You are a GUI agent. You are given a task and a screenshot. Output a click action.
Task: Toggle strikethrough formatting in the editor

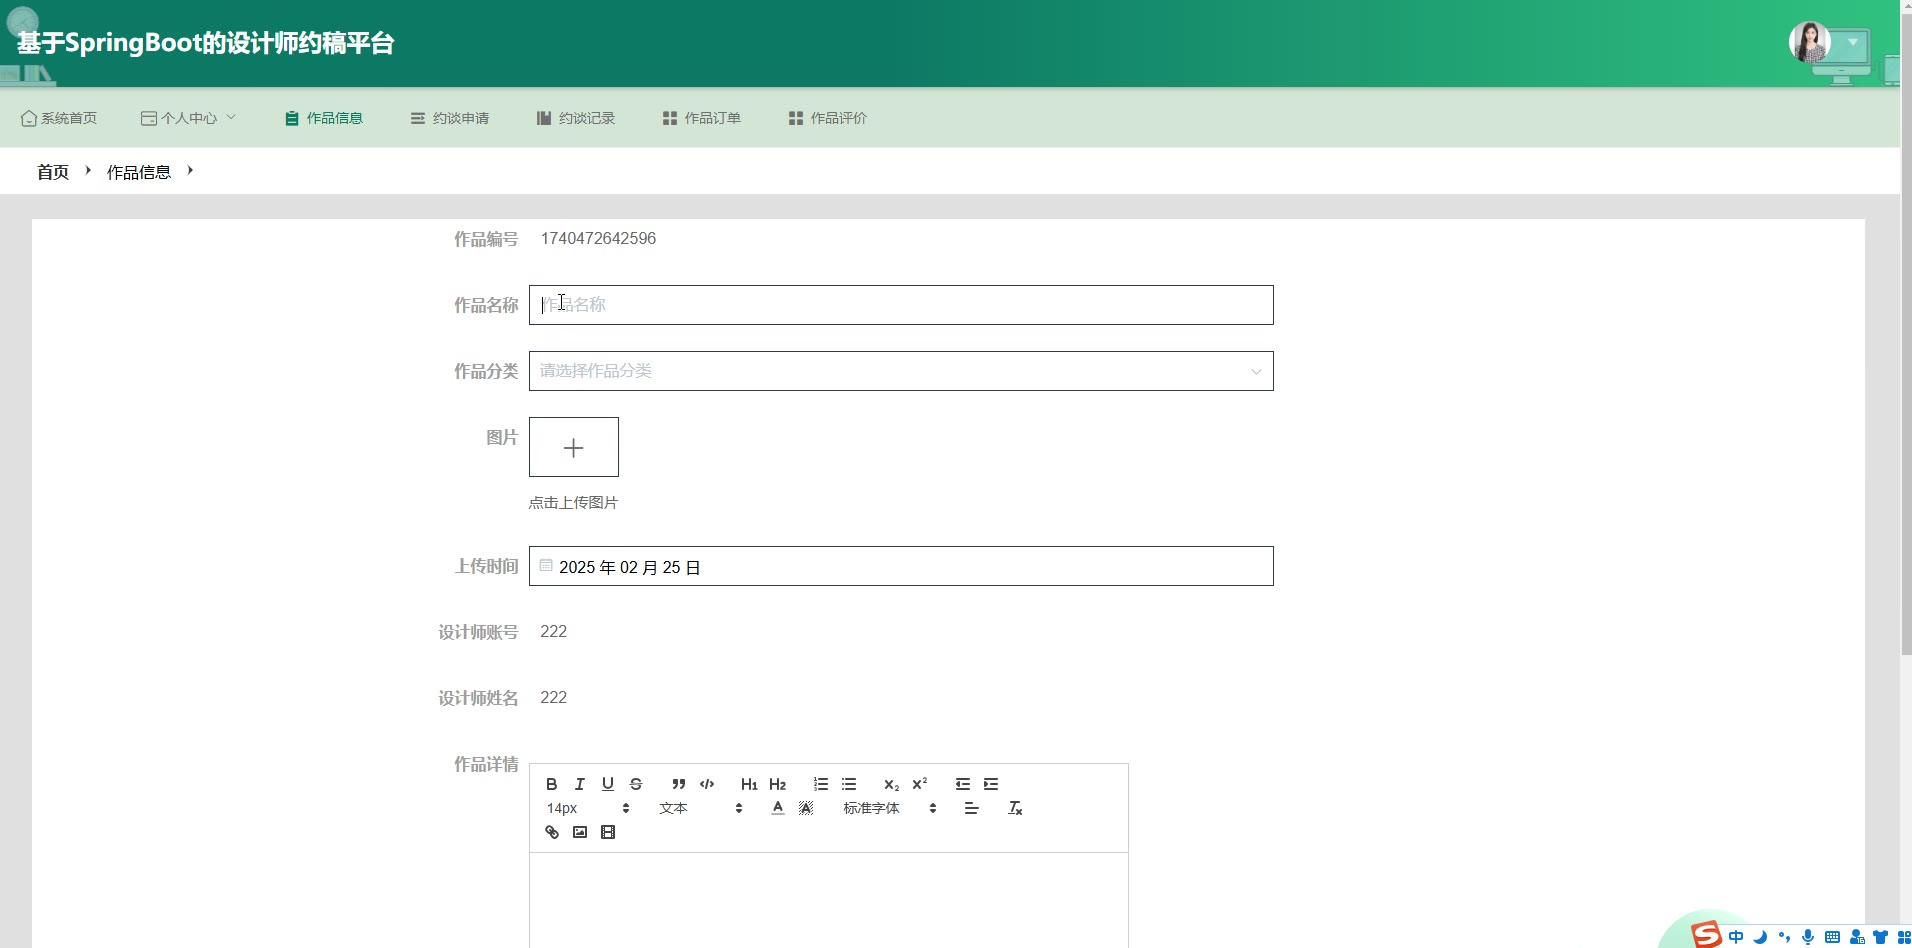tap(636, 784)
